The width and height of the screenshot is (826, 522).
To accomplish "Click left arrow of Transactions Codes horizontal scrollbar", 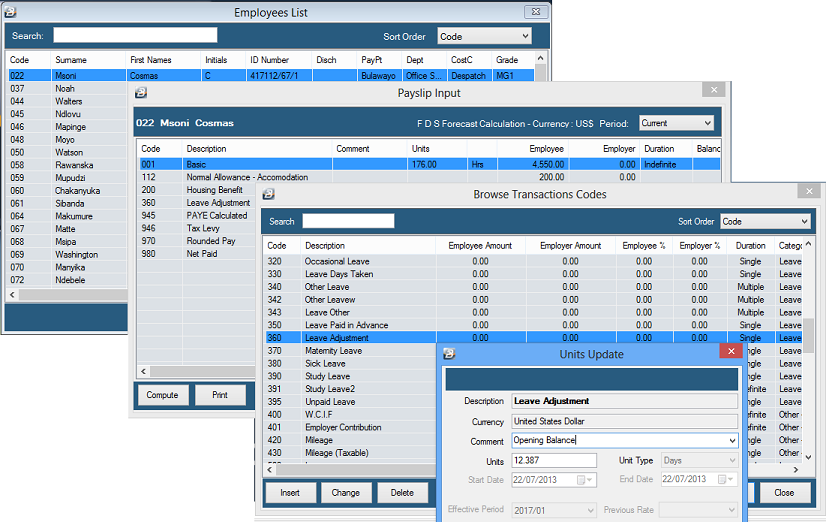I will click(x=270, y=469).
